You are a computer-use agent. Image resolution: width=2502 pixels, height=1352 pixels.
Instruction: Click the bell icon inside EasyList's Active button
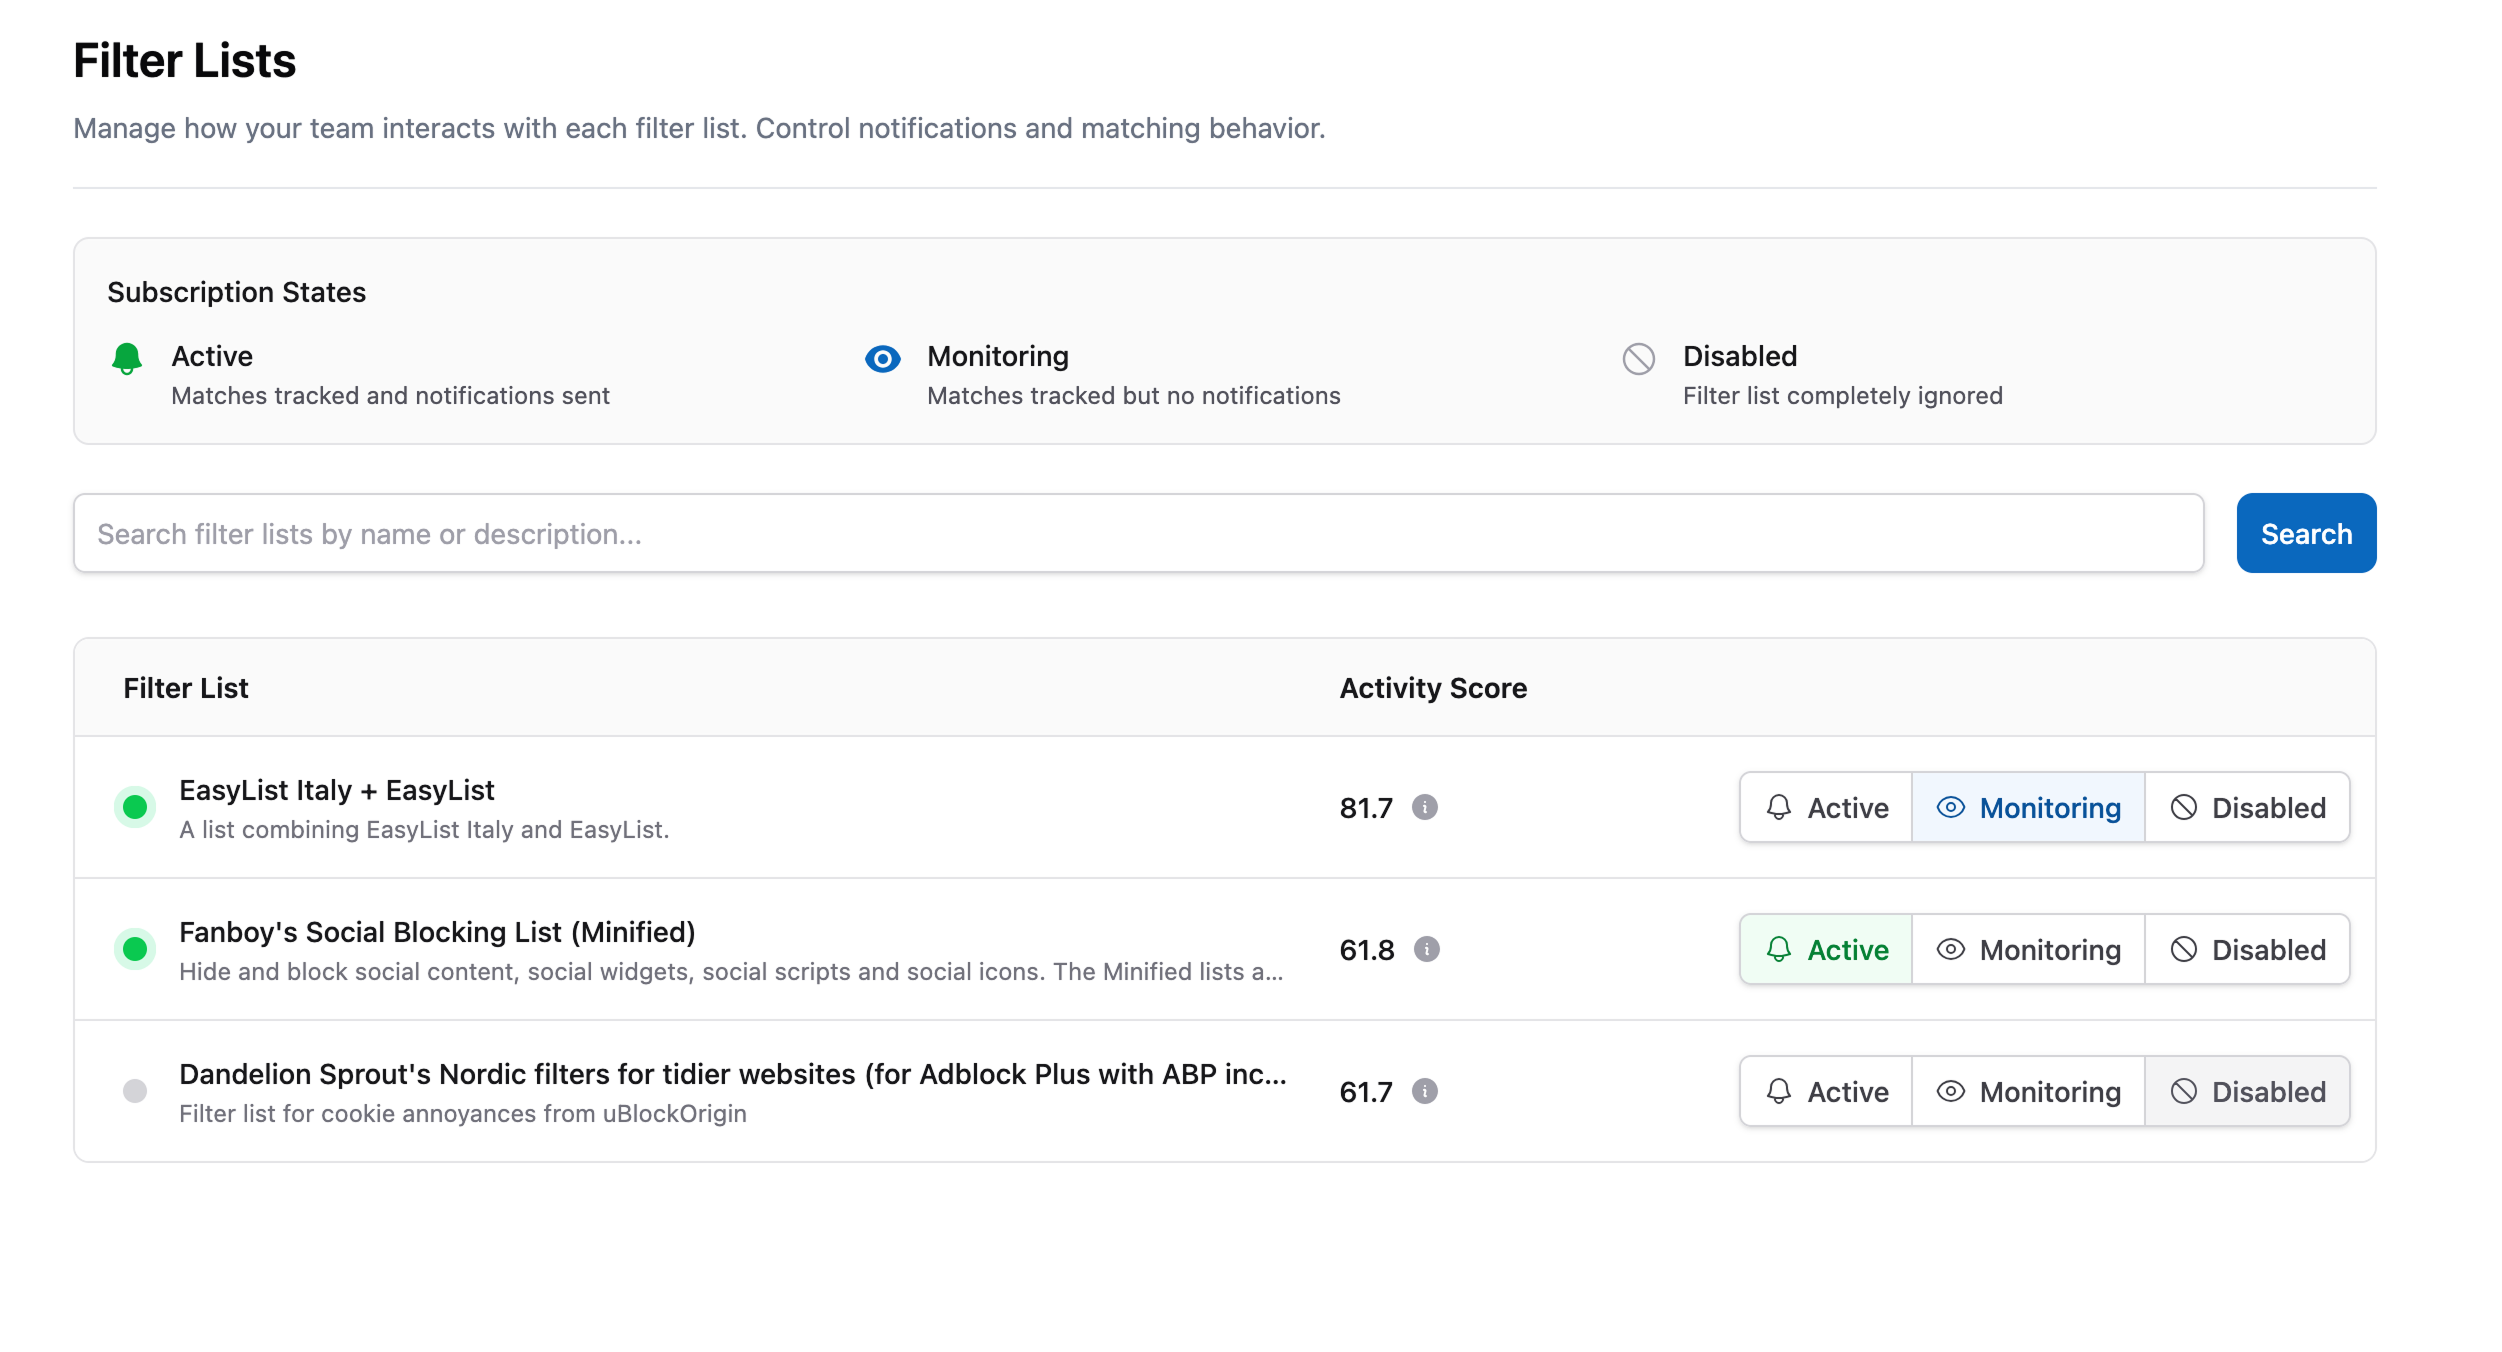(x=1779, y=807)
